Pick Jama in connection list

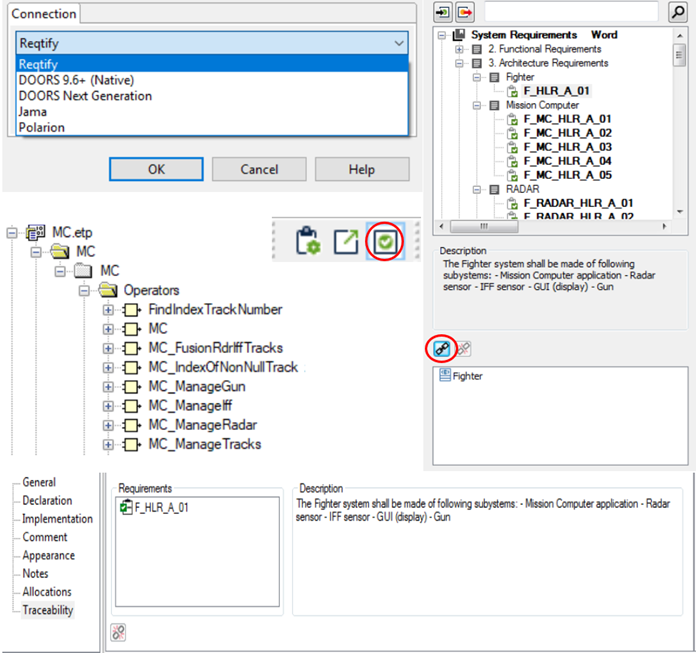coord(32,112)
